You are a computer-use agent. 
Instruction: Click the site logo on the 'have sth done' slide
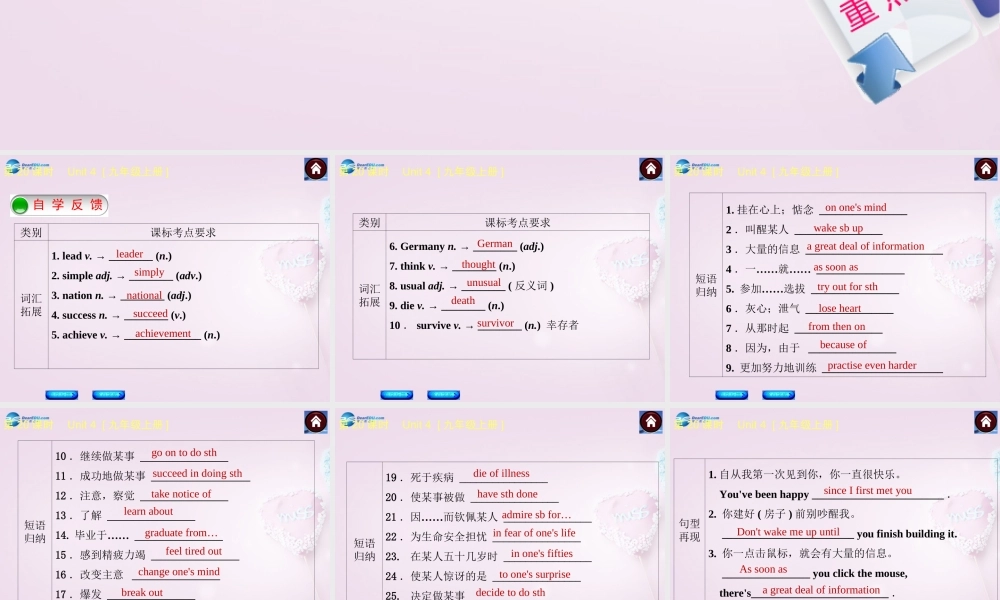pyautogui.click(x=362, y=421)
